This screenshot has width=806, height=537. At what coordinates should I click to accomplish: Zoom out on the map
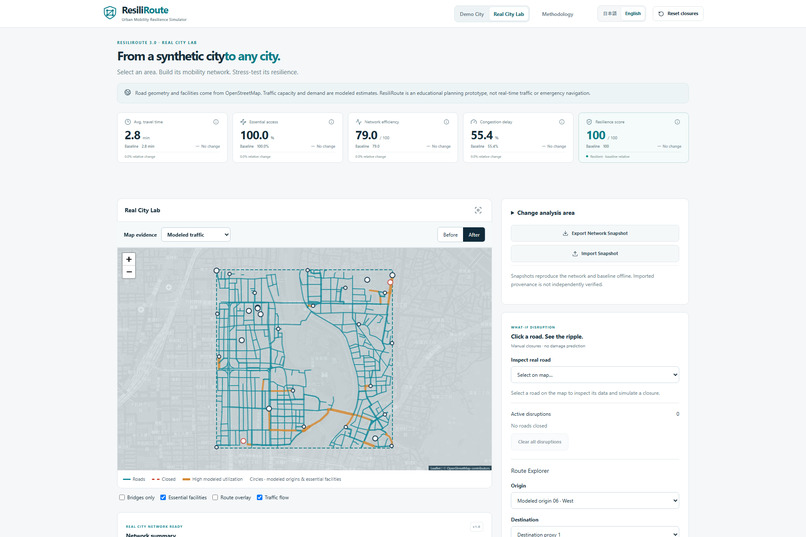(x=129, y=272)
